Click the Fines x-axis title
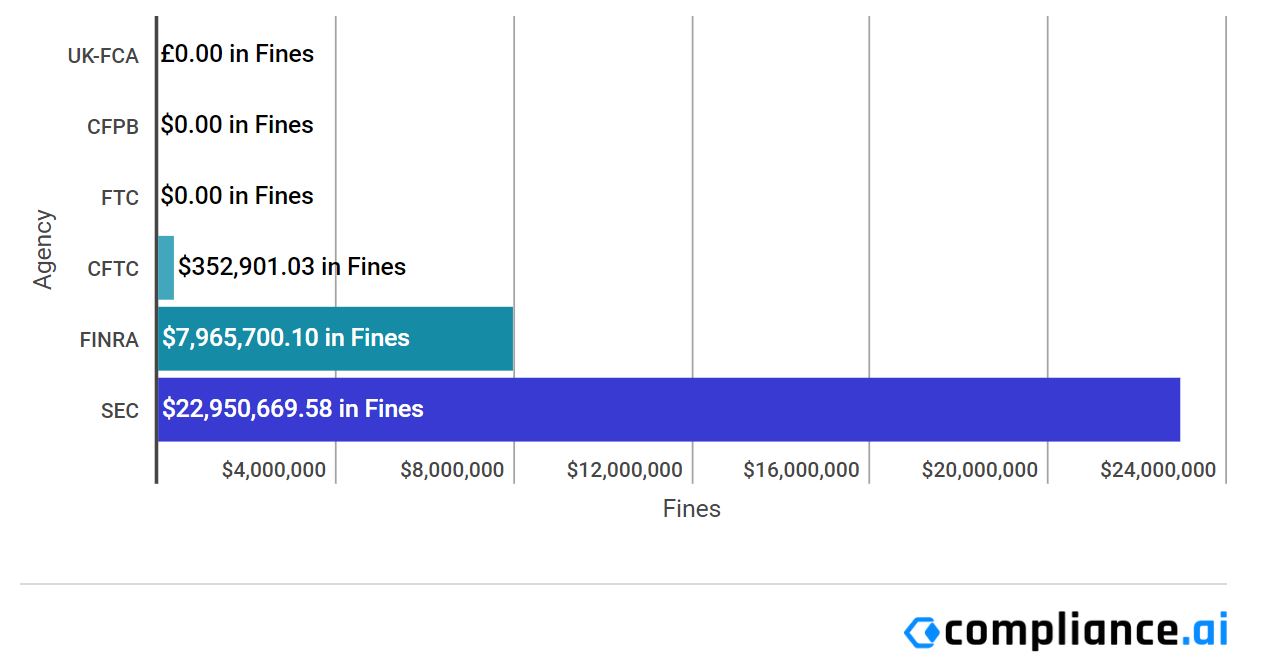 (x=691, y=509)
